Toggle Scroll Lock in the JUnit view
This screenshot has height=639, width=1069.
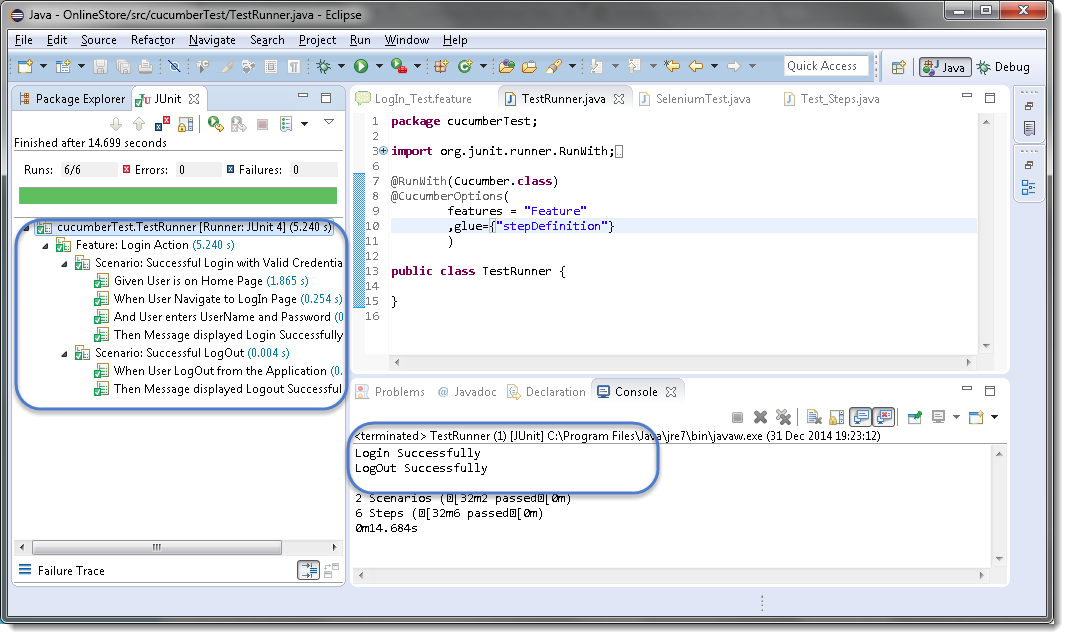point(185,124)
